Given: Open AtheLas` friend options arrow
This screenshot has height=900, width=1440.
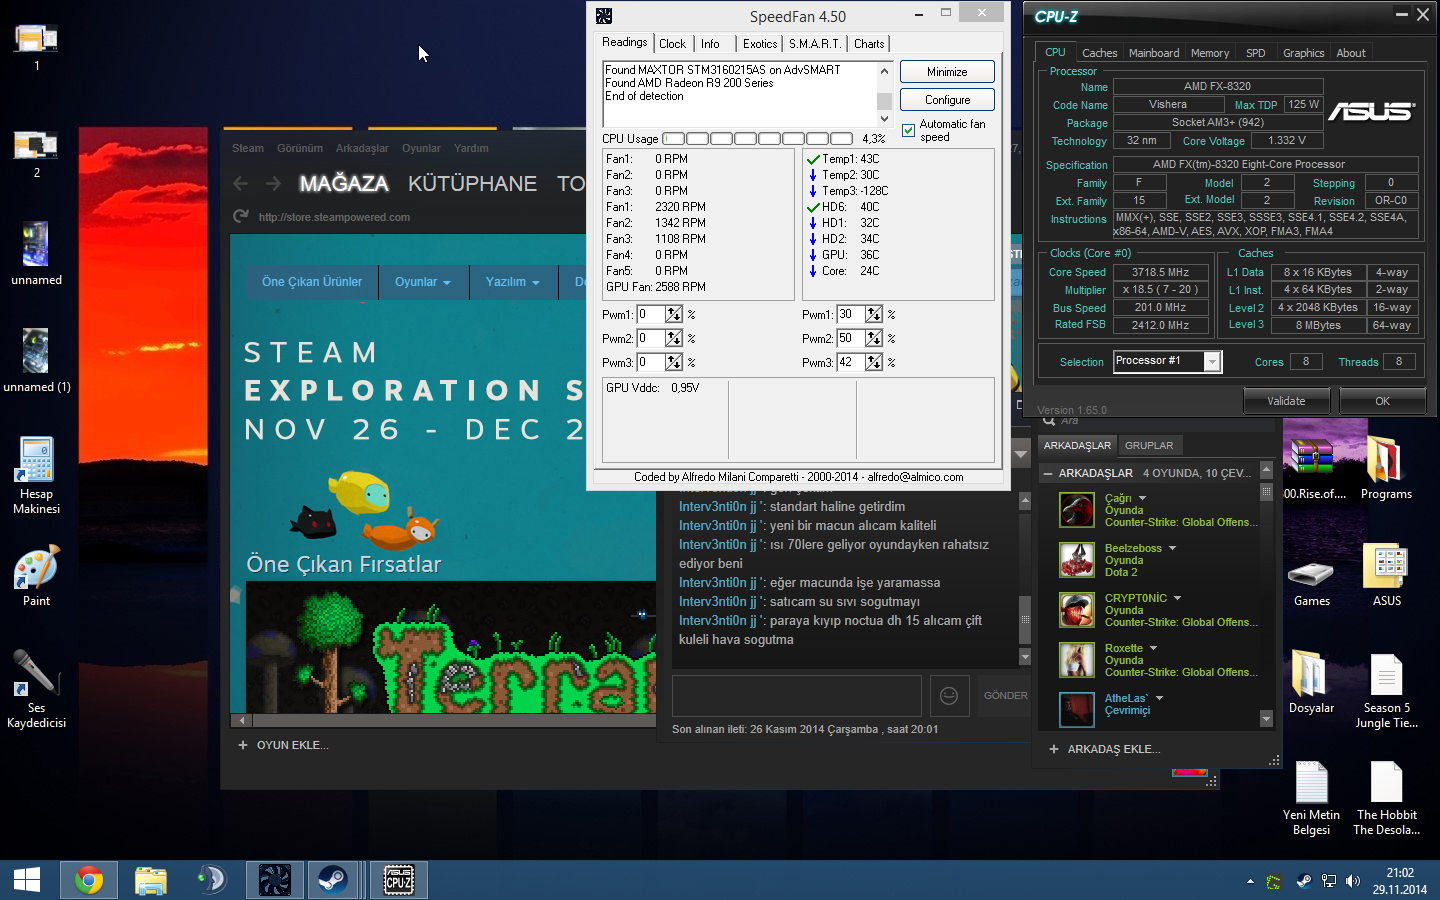Looking at the screenshot, I should (1159, 698).
